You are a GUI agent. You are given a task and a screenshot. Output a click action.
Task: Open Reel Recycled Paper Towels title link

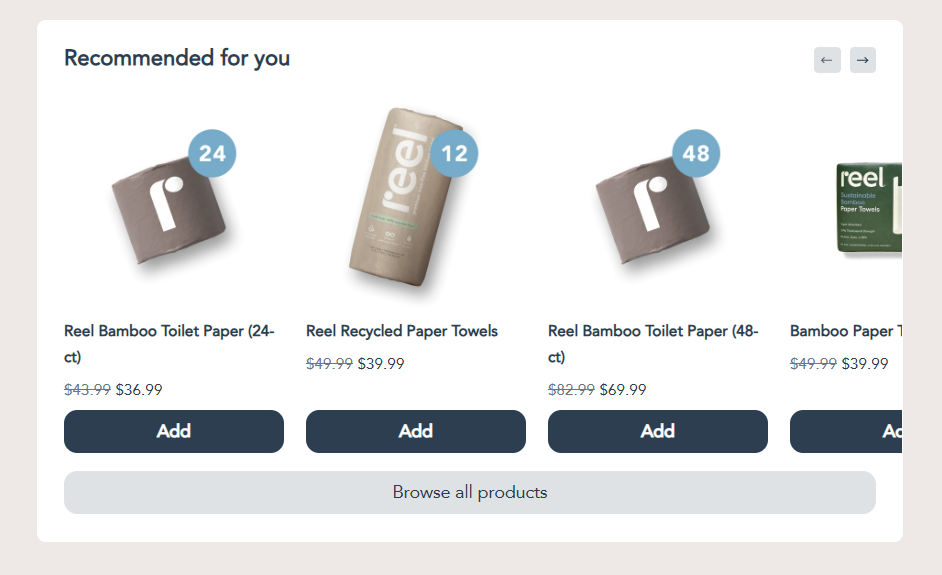[402, 331]
